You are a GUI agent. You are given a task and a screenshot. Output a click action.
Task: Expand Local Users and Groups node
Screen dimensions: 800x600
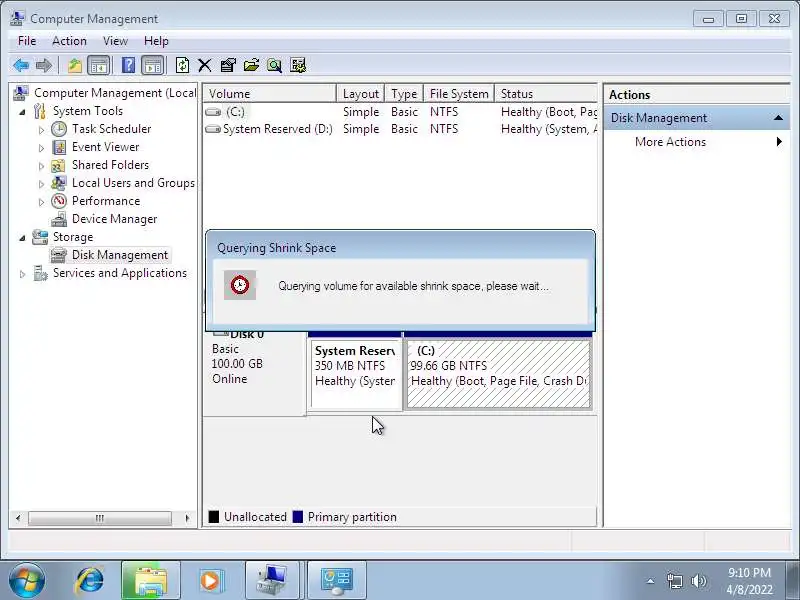[x=41, y=184]
